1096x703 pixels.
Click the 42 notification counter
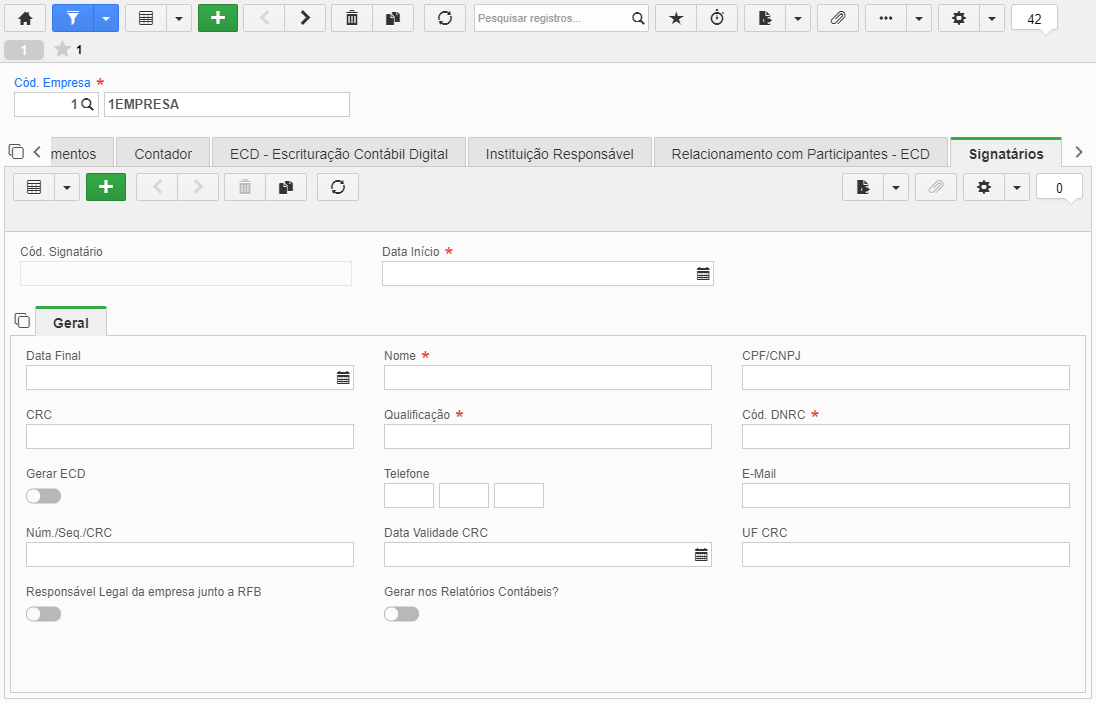1034,19
